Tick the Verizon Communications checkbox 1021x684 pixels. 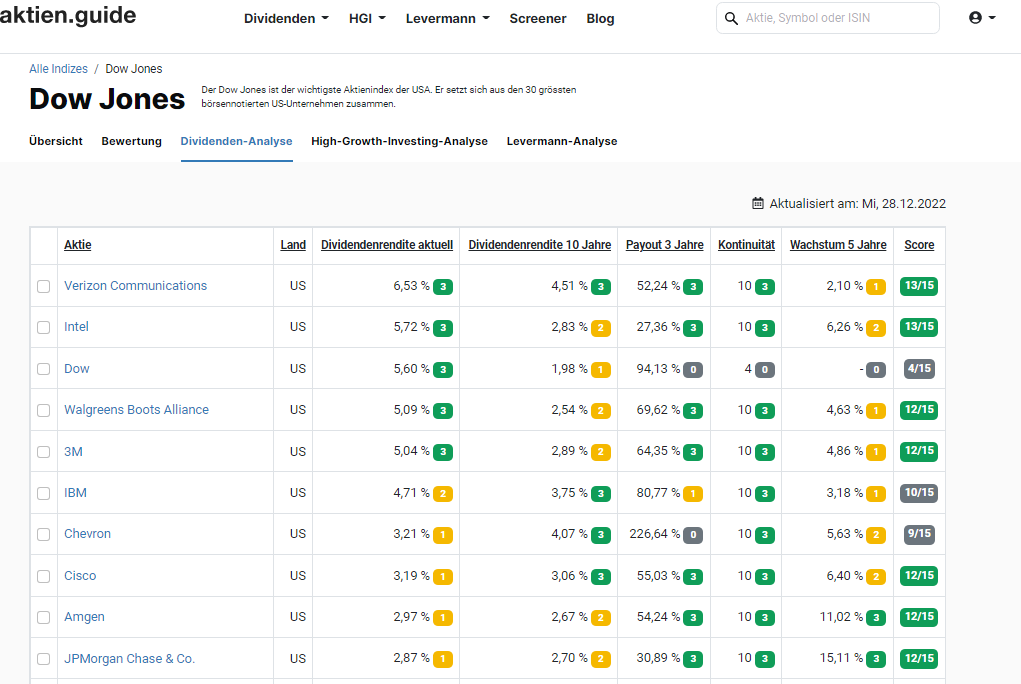pyautogui.click(x=44, y=286)
